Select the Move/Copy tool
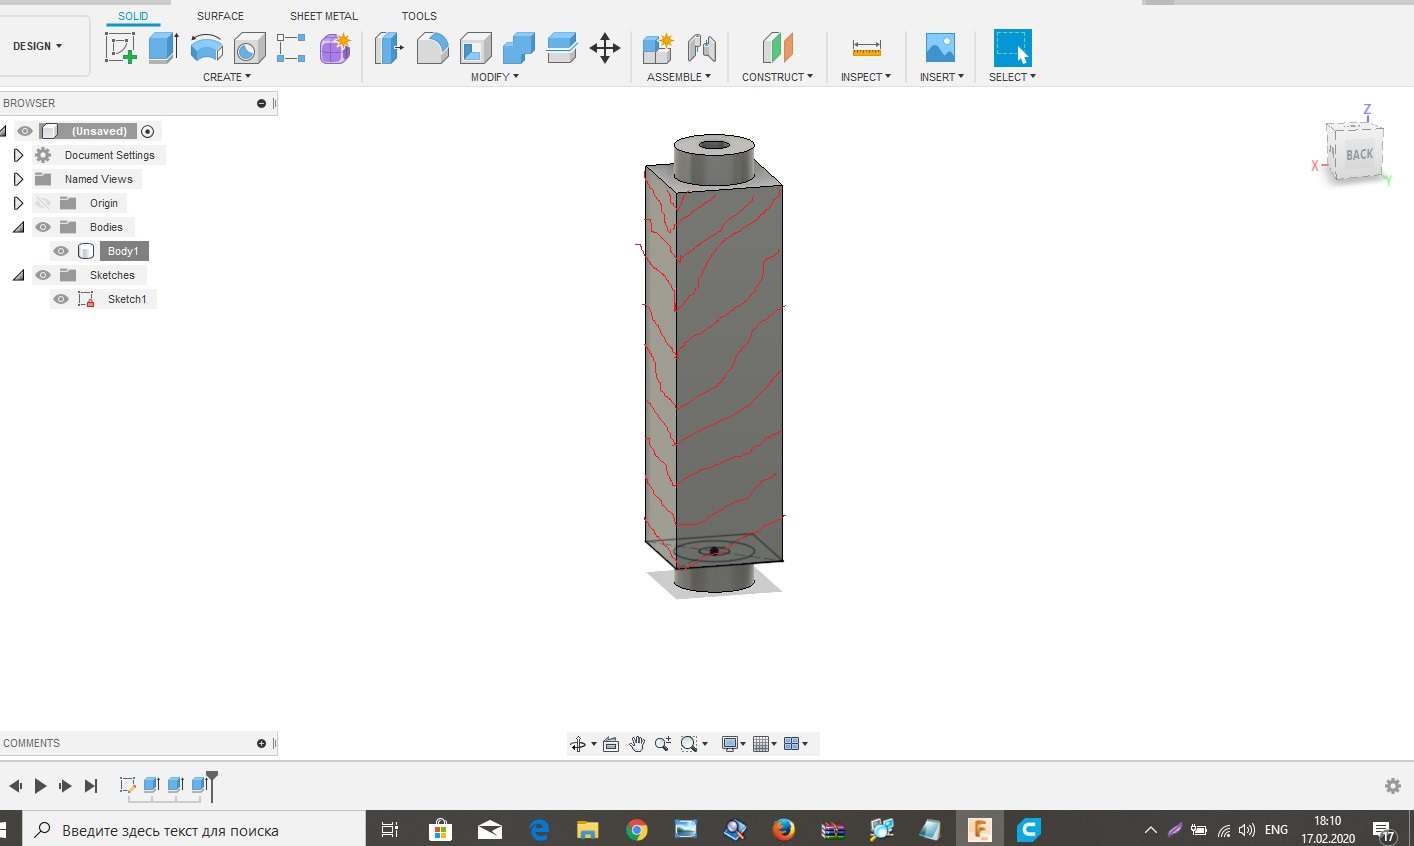Viewport: 1414px width, 846px height. point(604,47)
